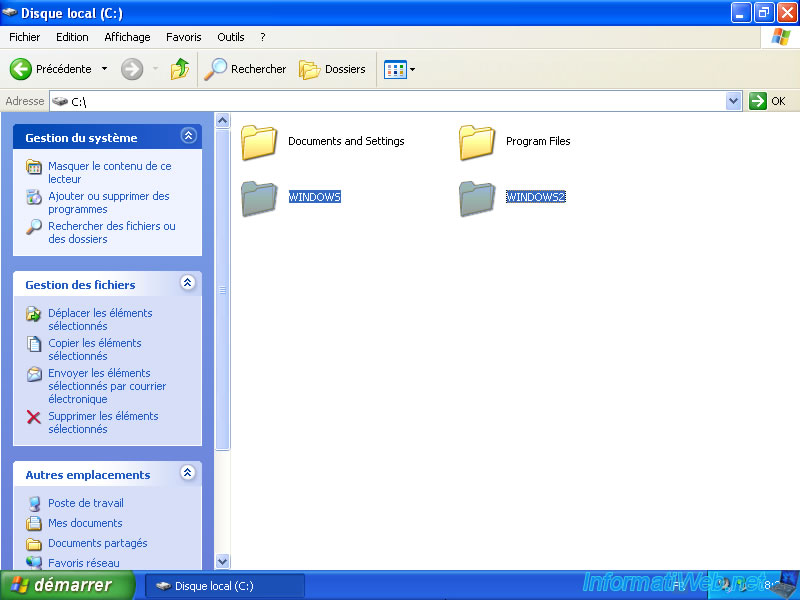Click the Rechercher des fichiers magnifier icon
Screen dimensions: 800x600
point(34,227)
